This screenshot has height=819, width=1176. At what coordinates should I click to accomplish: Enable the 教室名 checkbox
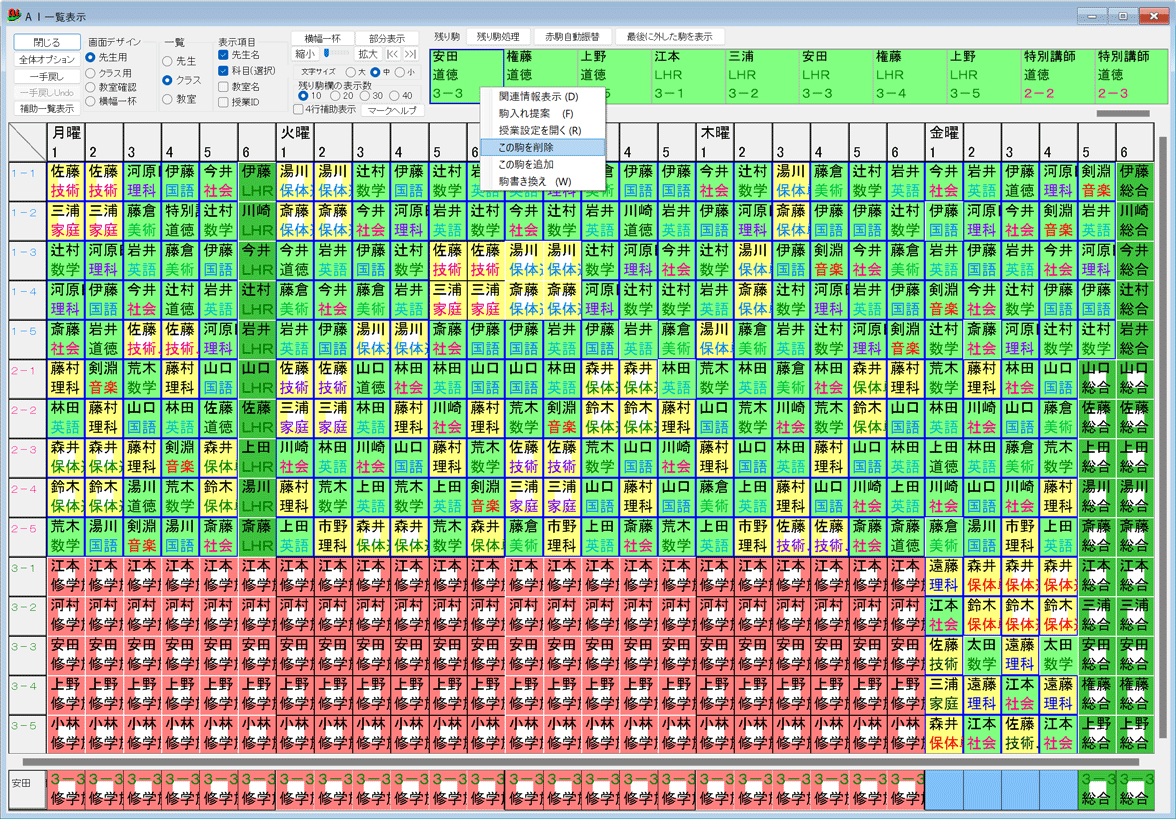223,87
